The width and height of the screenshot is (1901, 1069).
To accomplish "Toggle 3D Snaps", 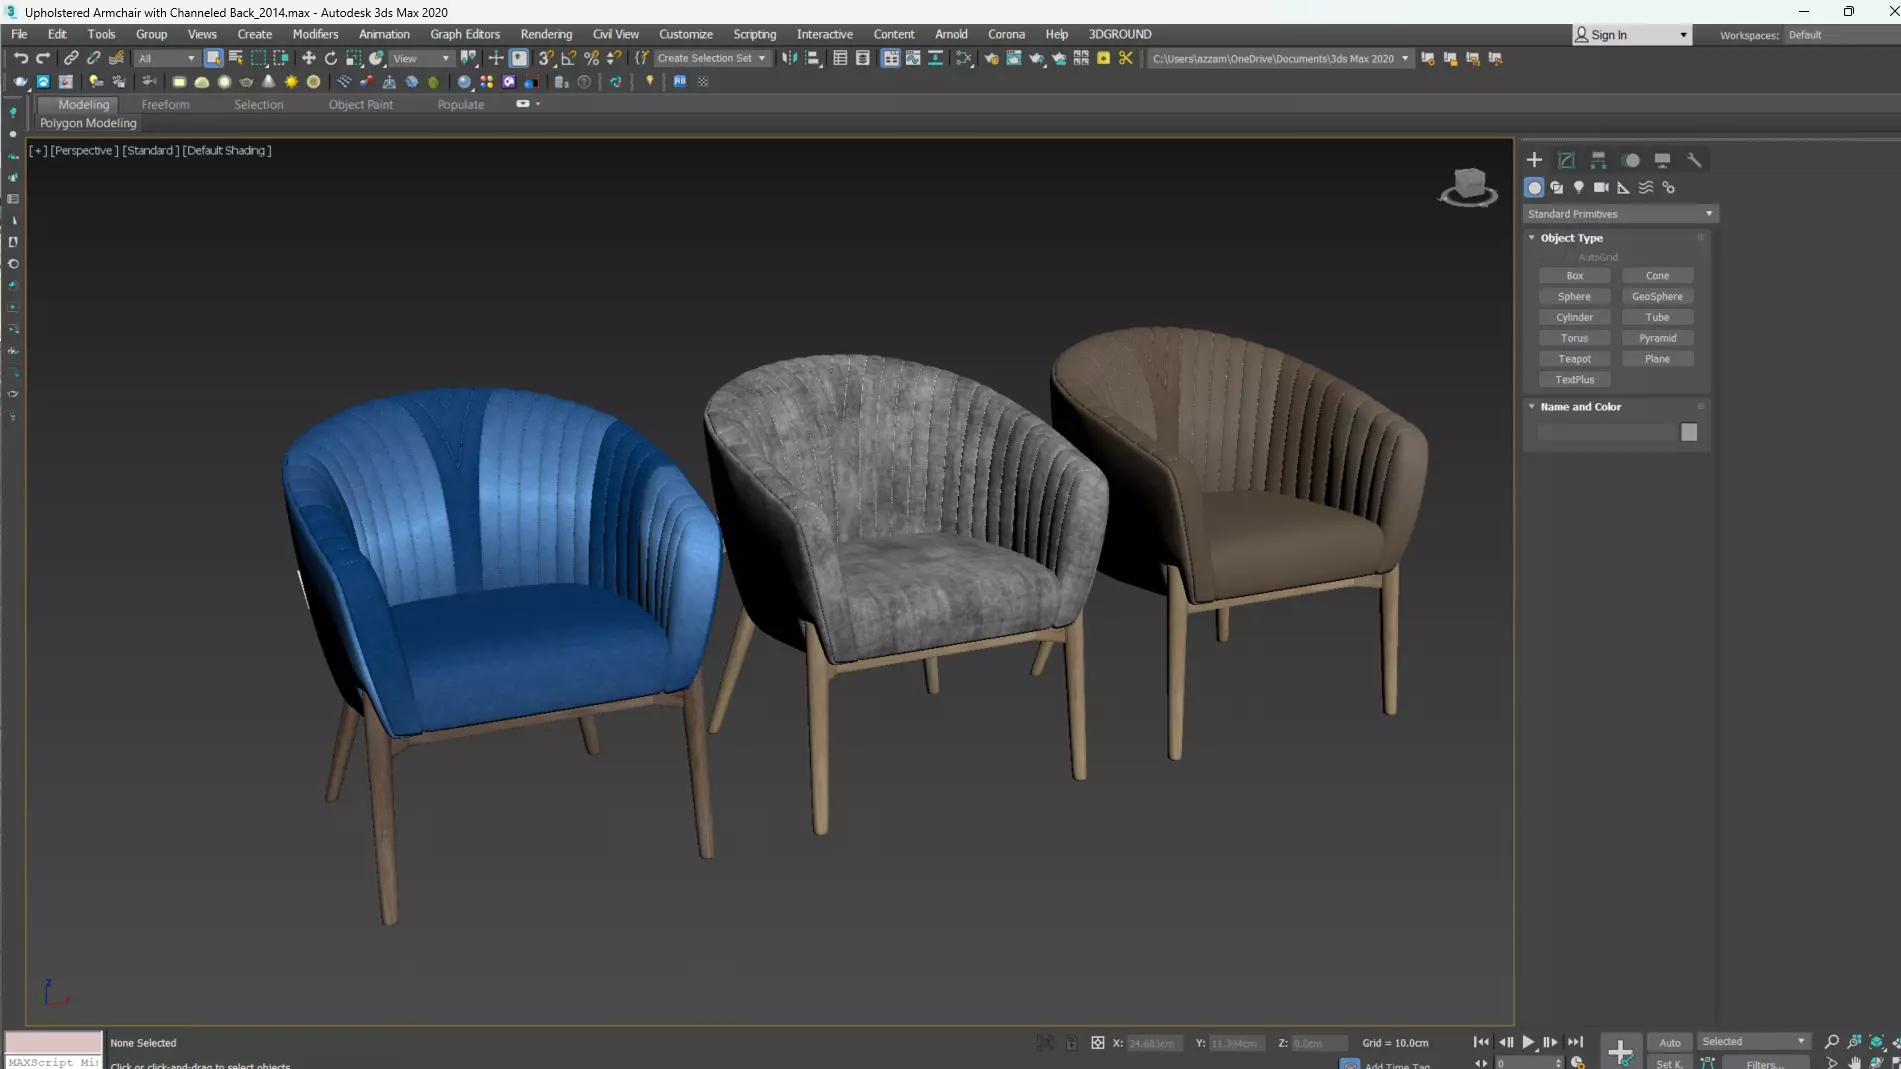I will pyautogui.click(x=546, y=58).
